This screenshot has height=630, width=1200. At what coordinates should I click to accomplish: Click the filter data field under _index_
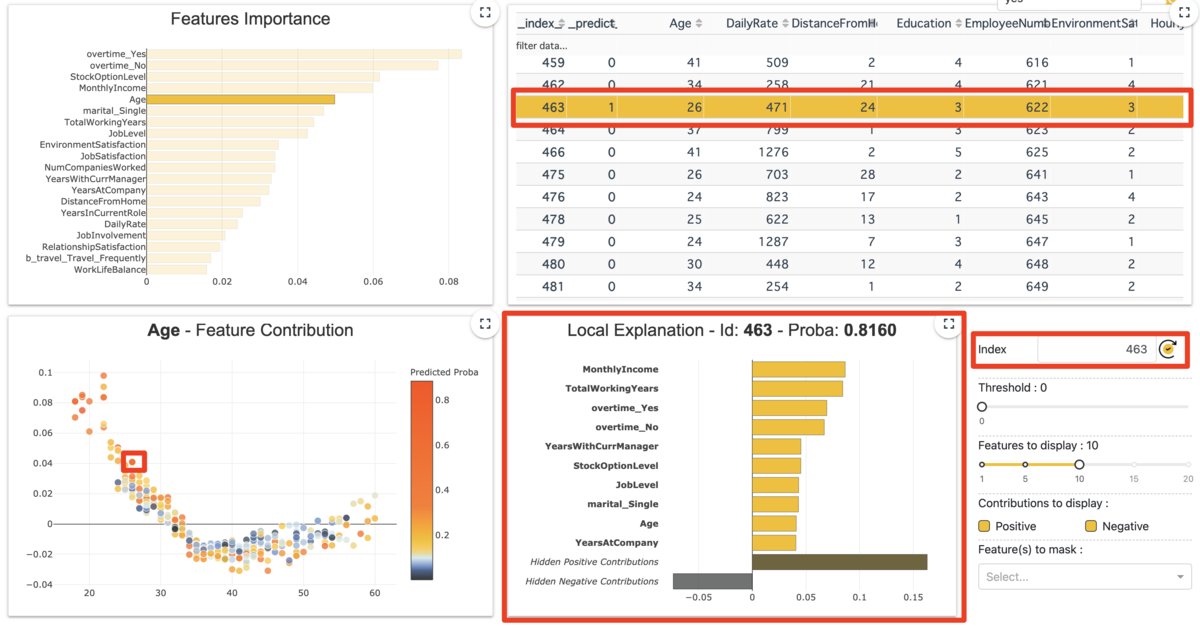pyautogui.click(x=541, y=45)
